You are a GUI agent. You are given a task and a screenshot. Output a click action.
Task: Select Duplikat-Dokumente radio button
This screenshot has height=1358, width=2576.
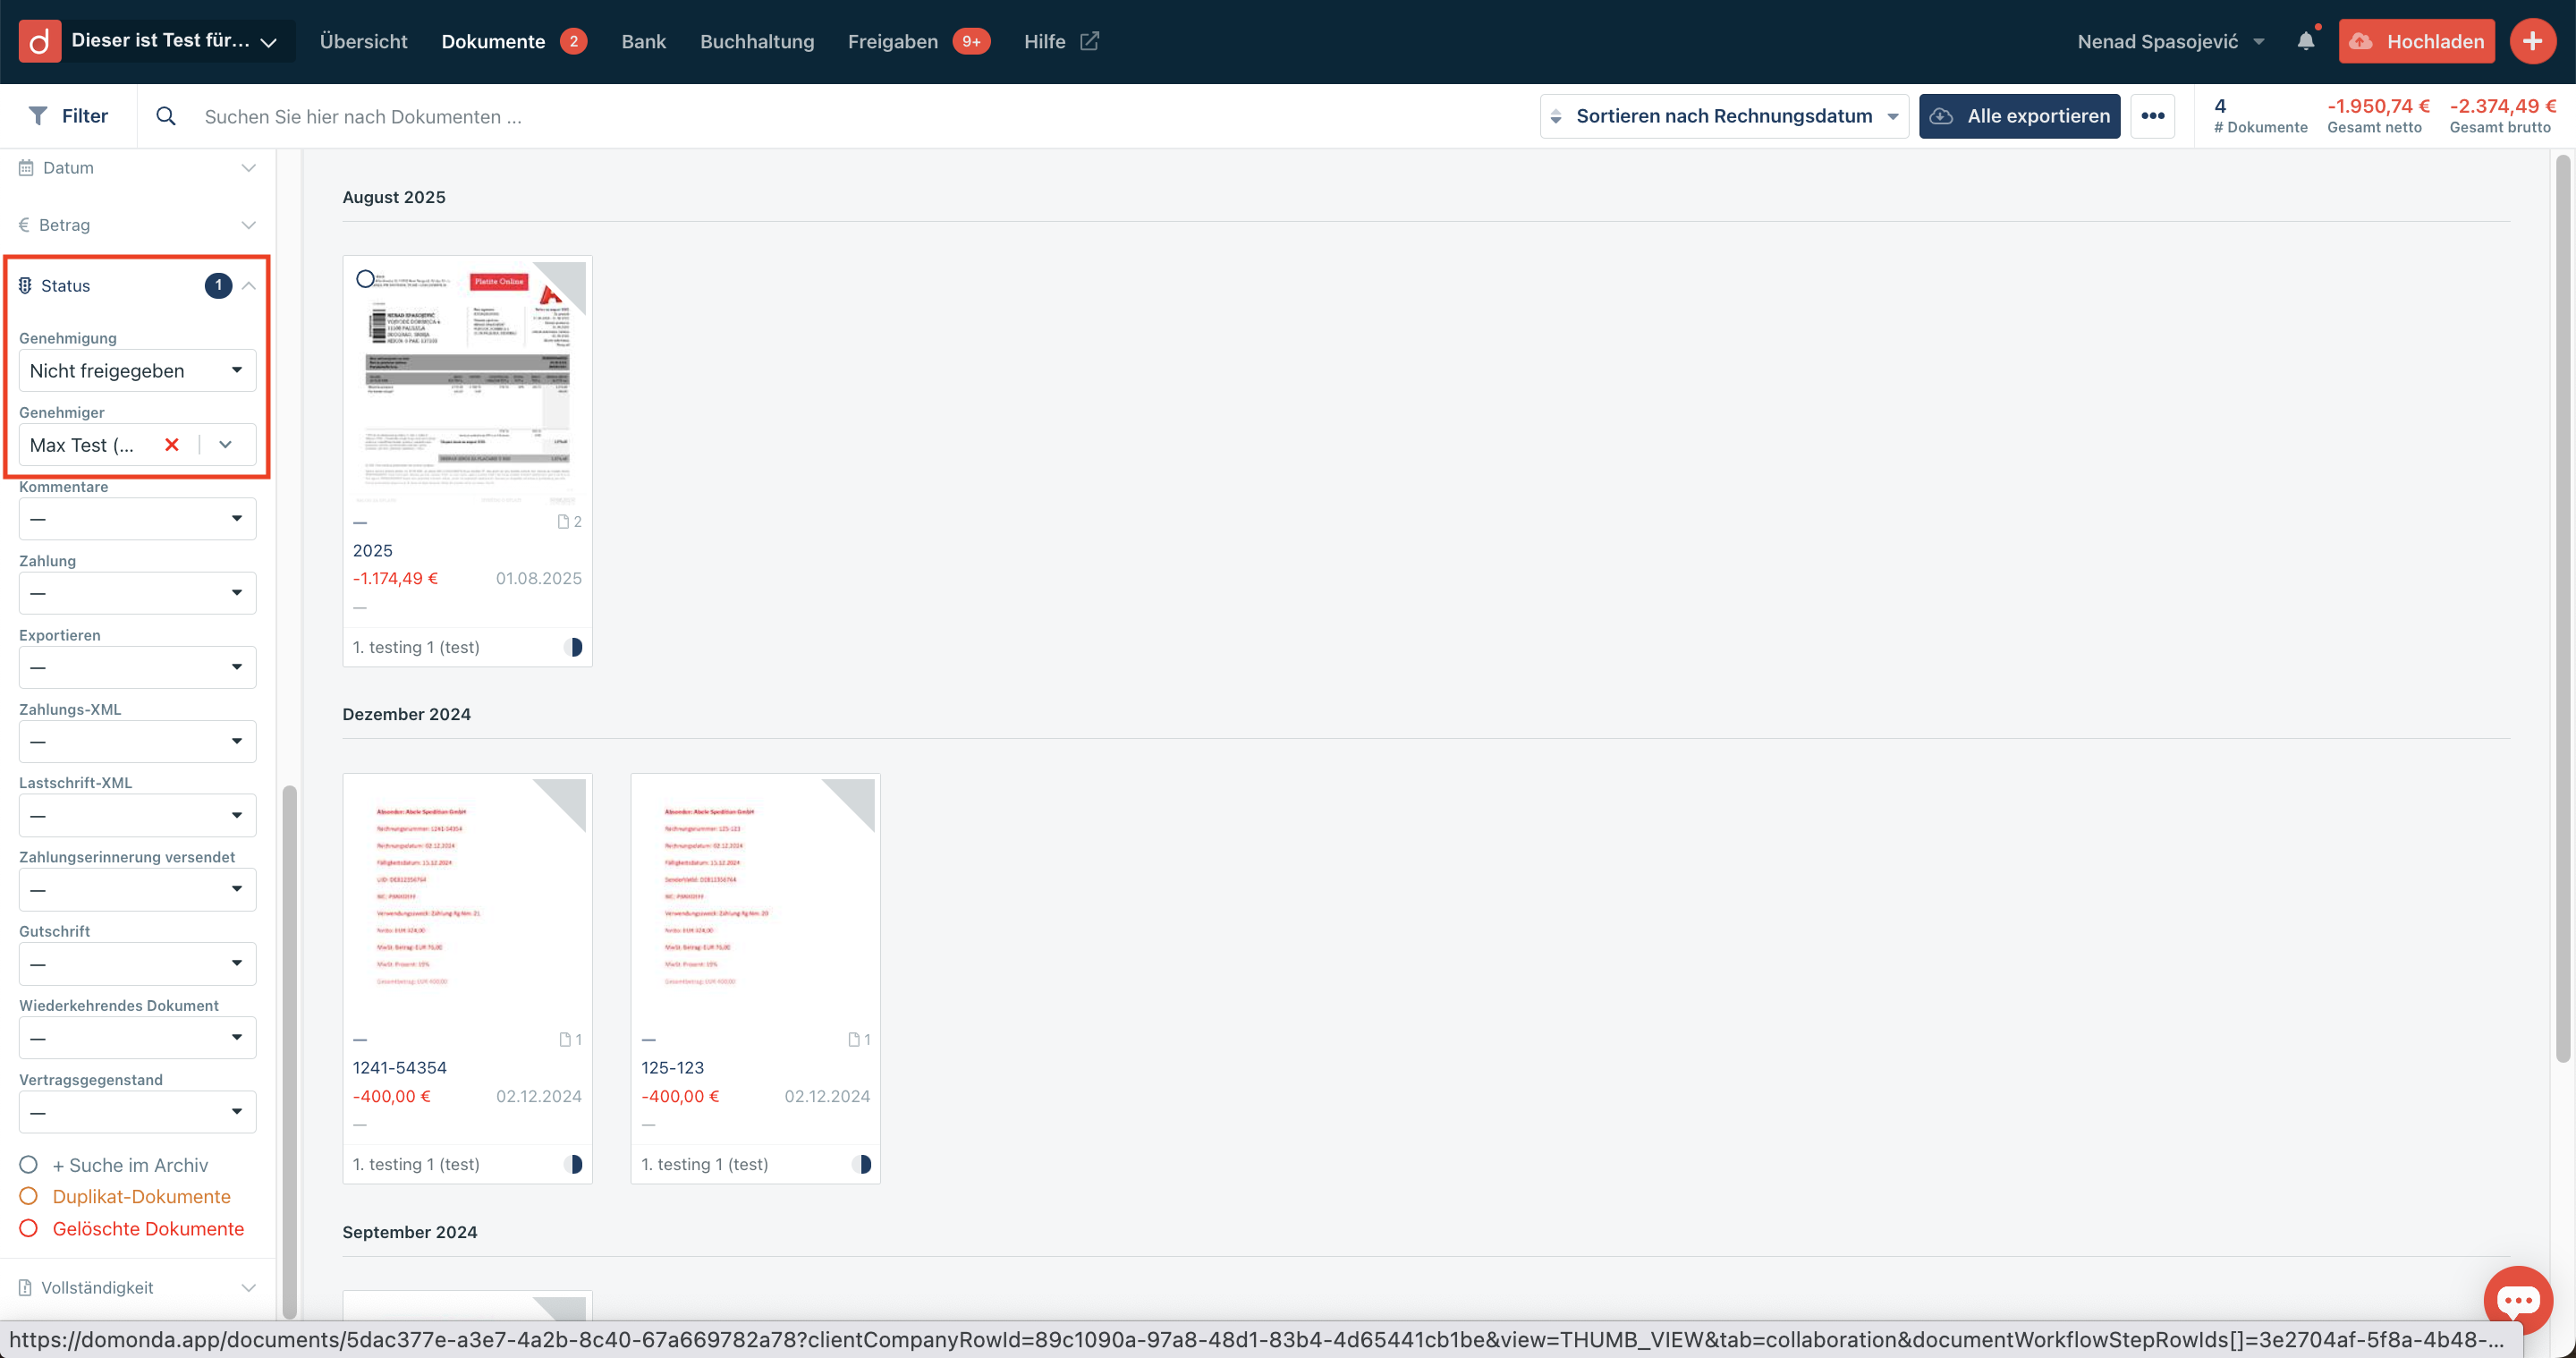(29, 1196)
